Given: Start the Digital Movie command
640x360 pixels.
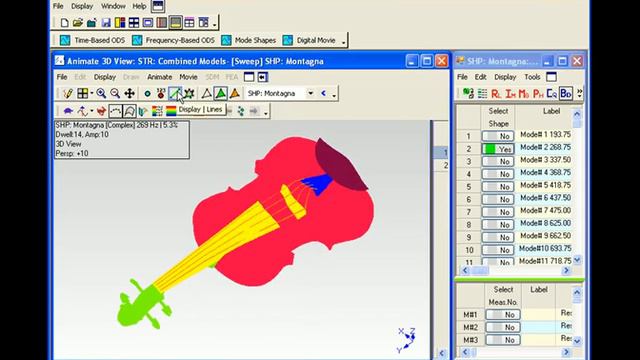Looking at the screenshot, I should [309, 40].
